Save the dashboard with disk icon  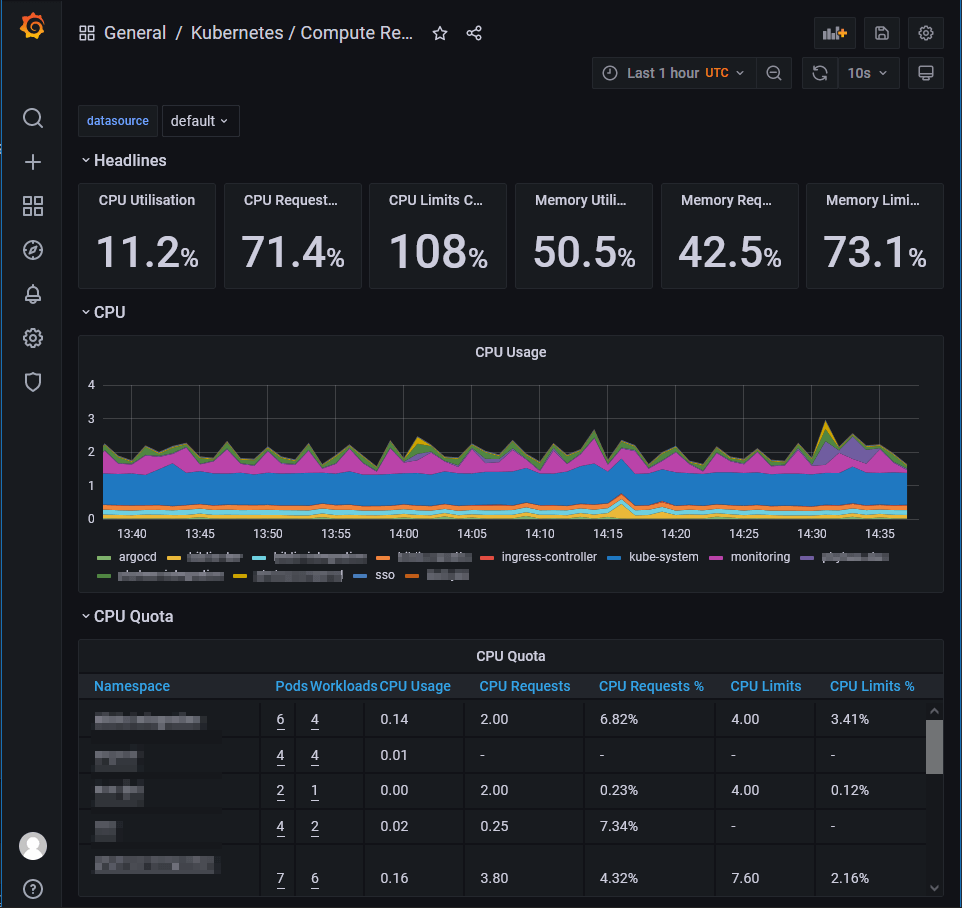882,33
